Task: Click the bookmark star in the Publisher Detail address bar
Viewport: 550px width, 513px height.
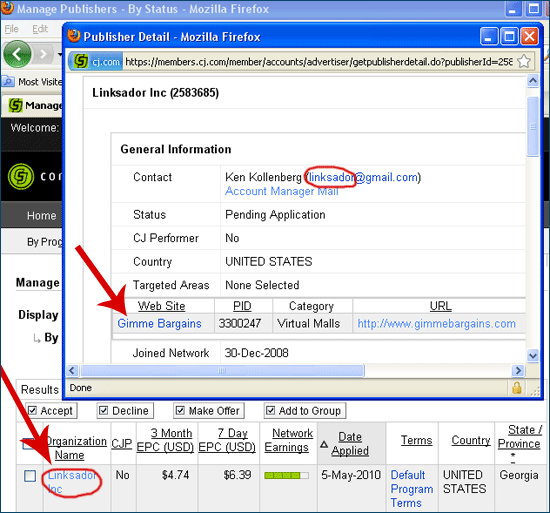Action: coord(524,62)
